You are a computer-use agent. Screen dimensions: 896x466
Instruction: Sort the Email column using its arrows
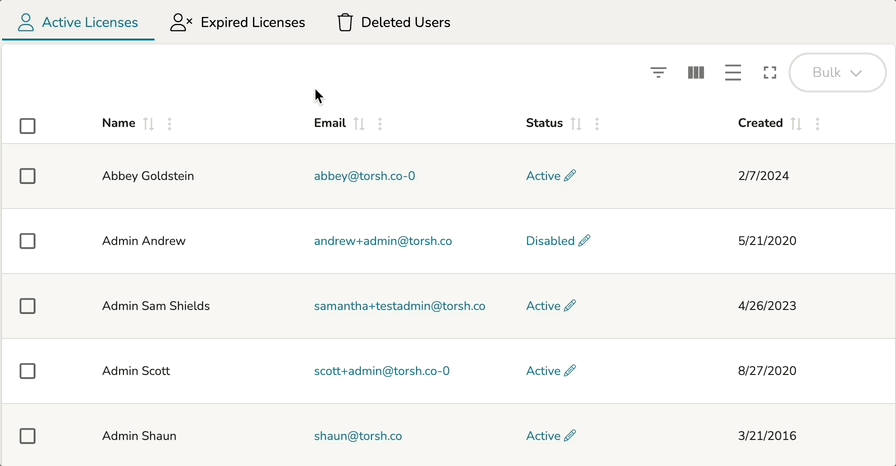click(359, 124)
